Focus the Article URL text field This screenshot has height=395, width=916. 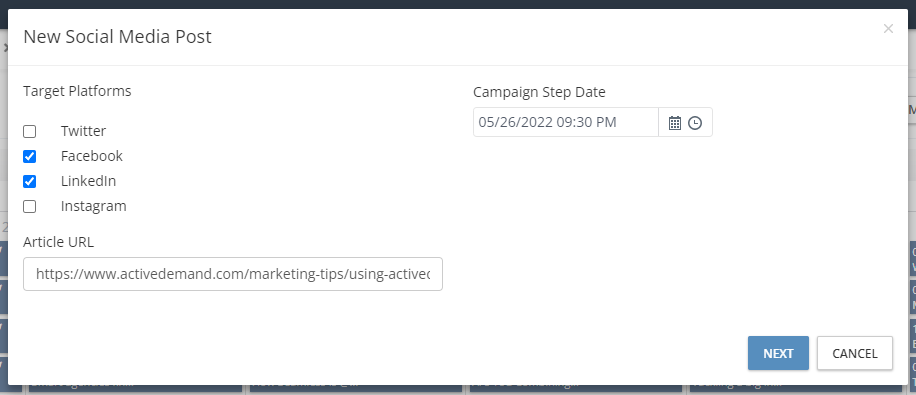pyautogui.click(x=233, y=274)
